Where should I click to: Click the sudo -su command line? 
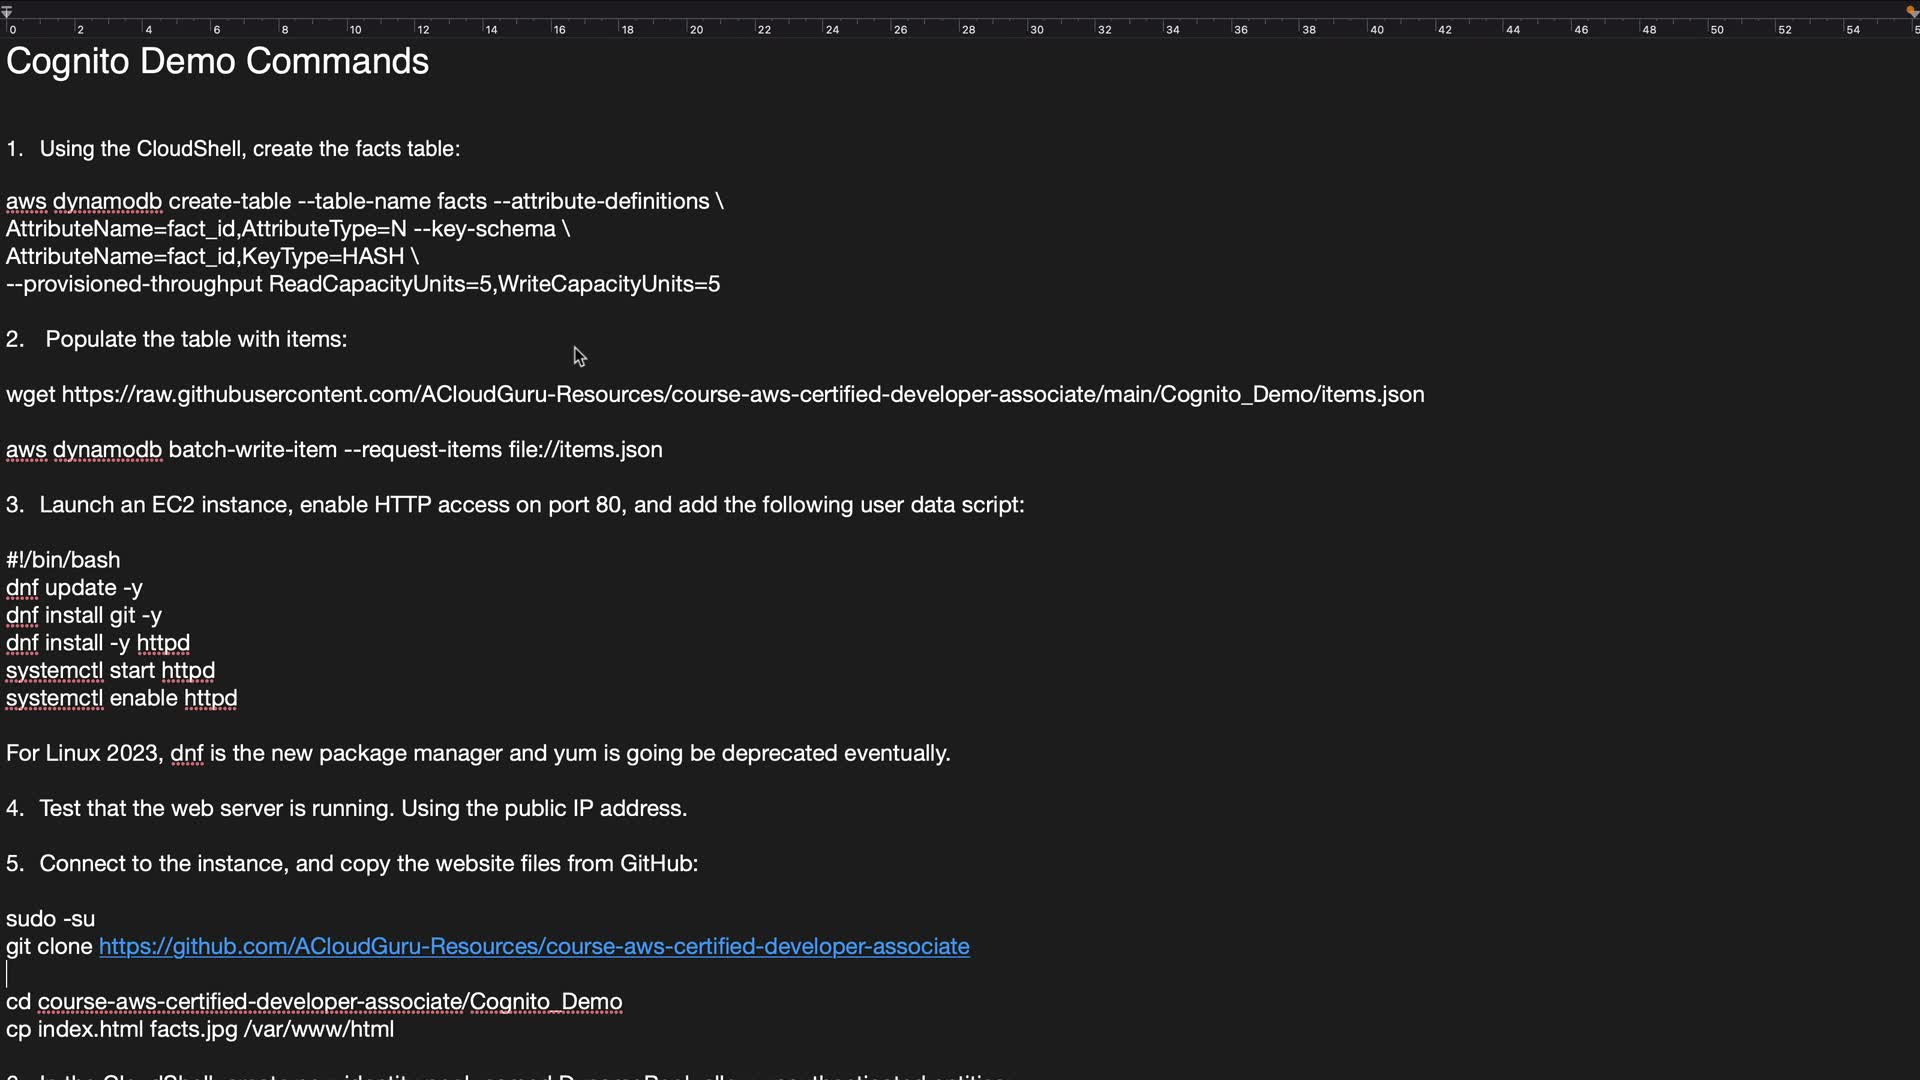[51, 919]
